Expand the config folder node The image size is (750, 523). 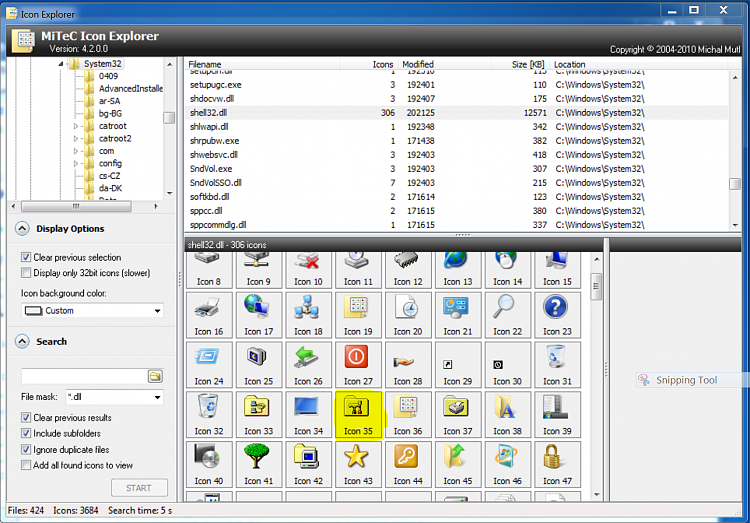(76, 164)
